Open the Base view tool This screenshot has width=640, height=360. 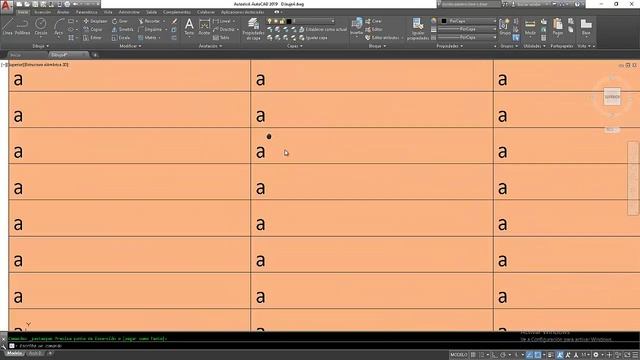[x=586, y=27]
